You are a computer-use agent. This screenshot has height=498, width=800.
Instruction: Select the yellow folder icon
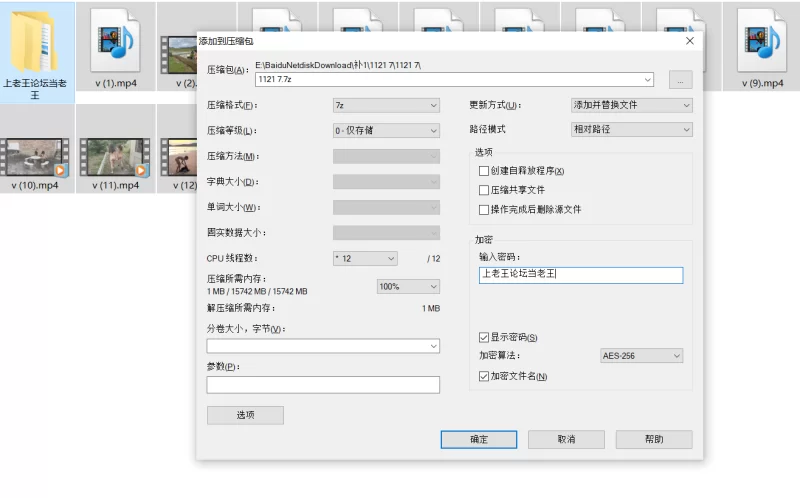tap(38, 40)
